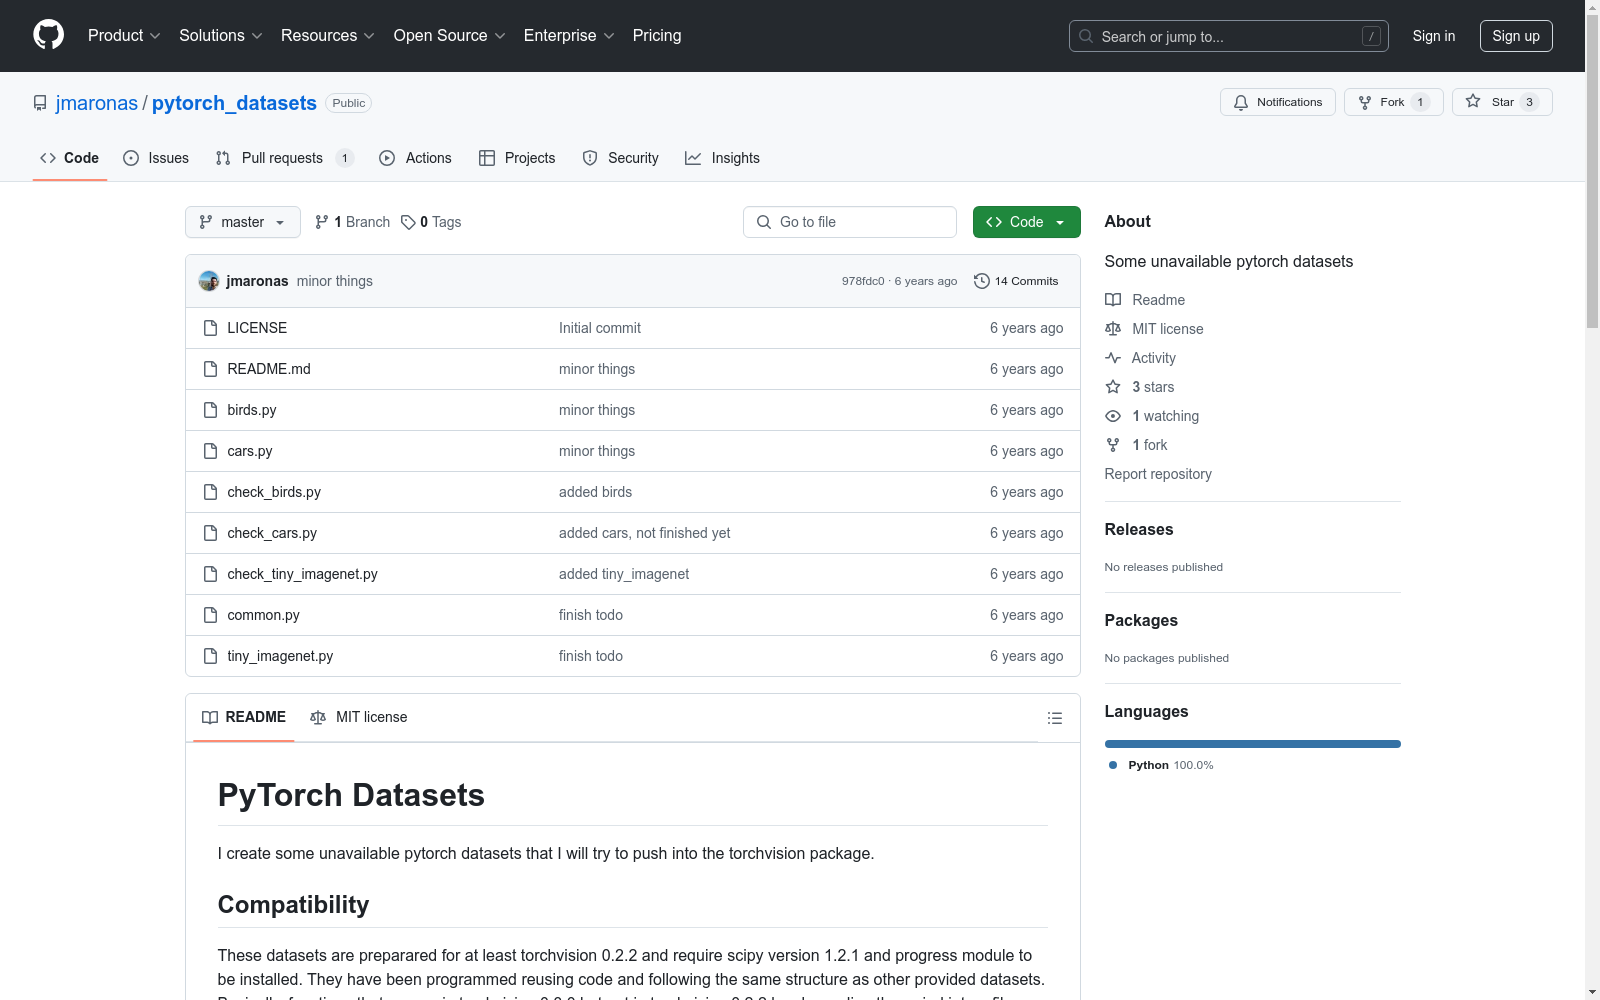Open the tiny_imagenet.py file

pyautogui.click(x=280, y=656)
